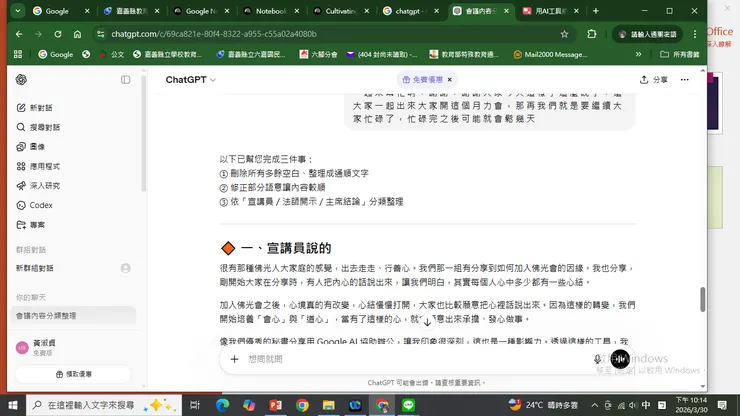Open Task View on the taskbar

(194, 405)
